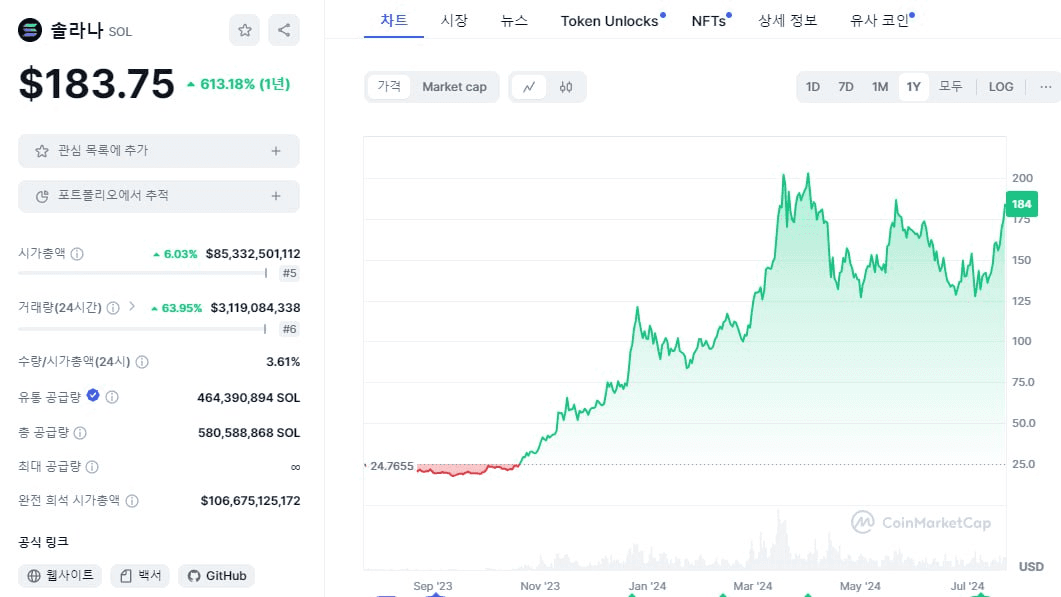Click the 24.7655 baseline price label
This screenshot has width=1061, height=597.
point(392,466)
